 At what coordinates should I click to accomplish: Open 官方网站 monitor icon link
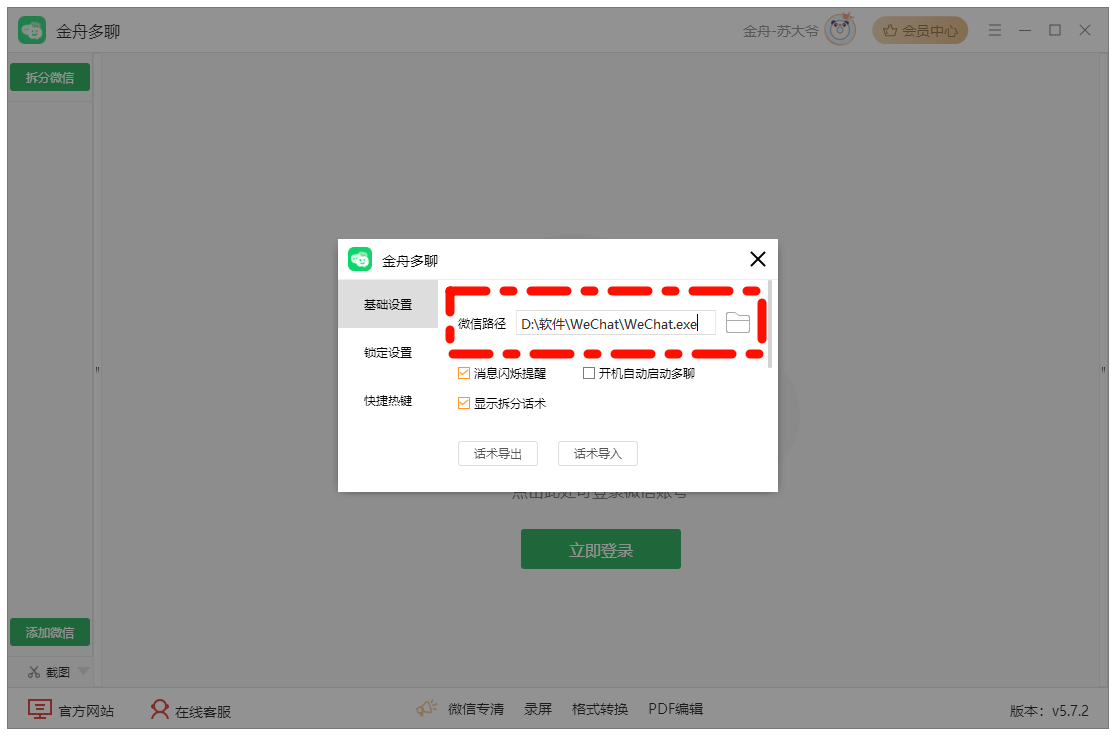tap(39, 709)
